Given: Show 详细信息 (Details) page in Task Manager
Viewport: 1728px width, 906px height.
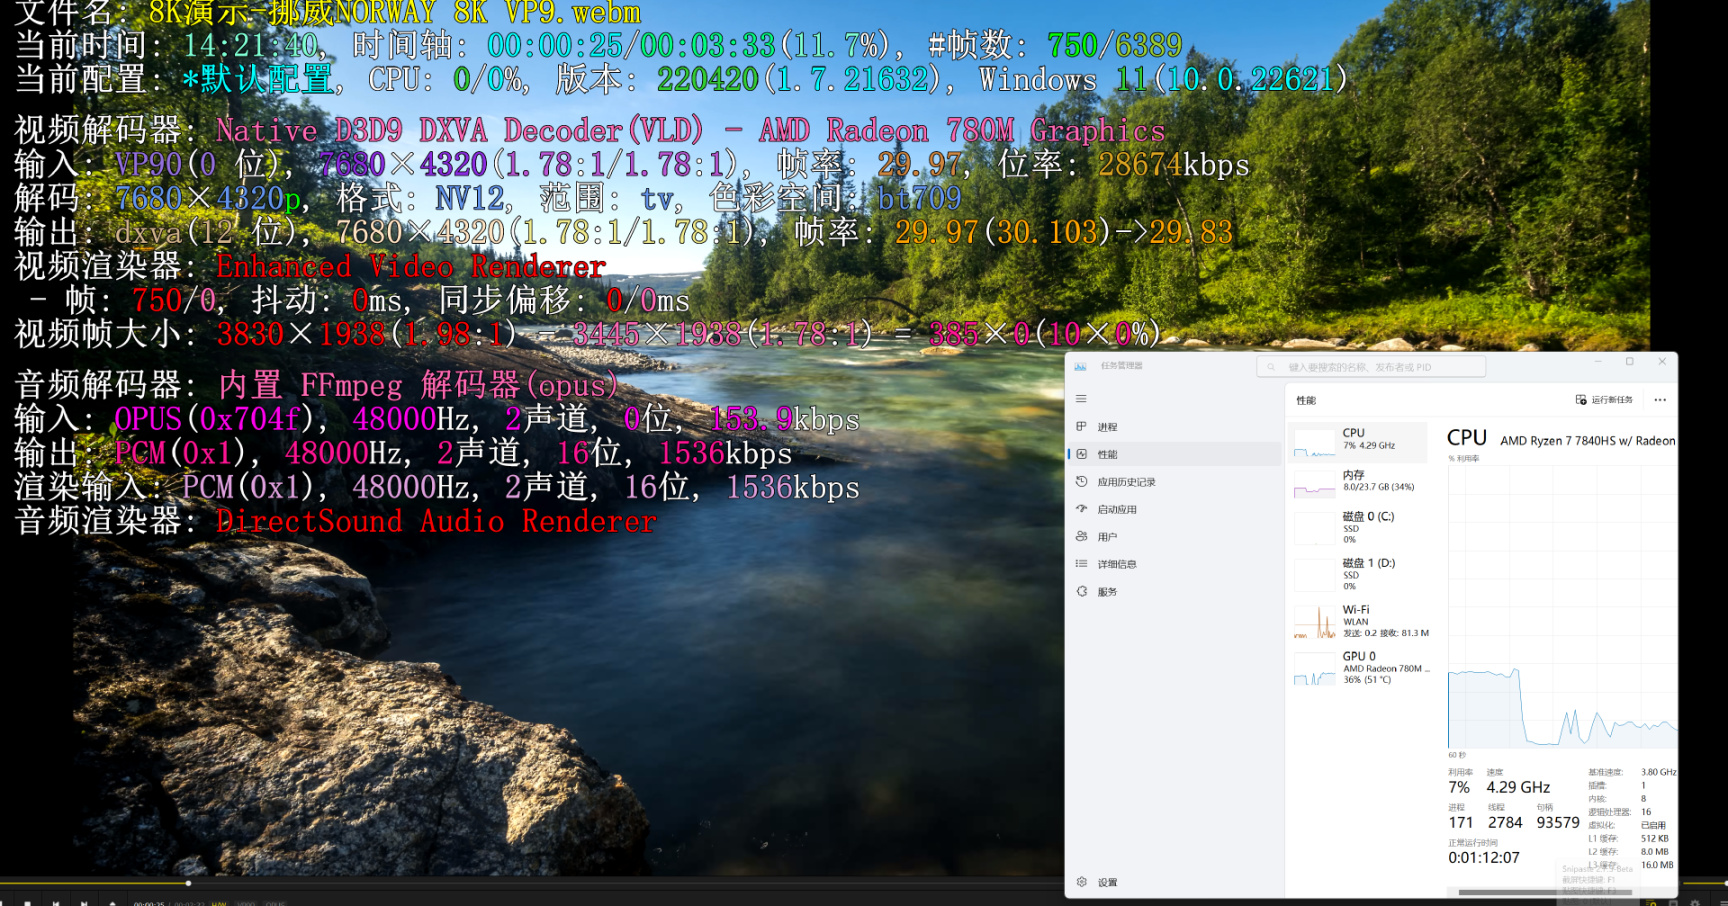Looking at the screenshot, I should (1176, 564).
